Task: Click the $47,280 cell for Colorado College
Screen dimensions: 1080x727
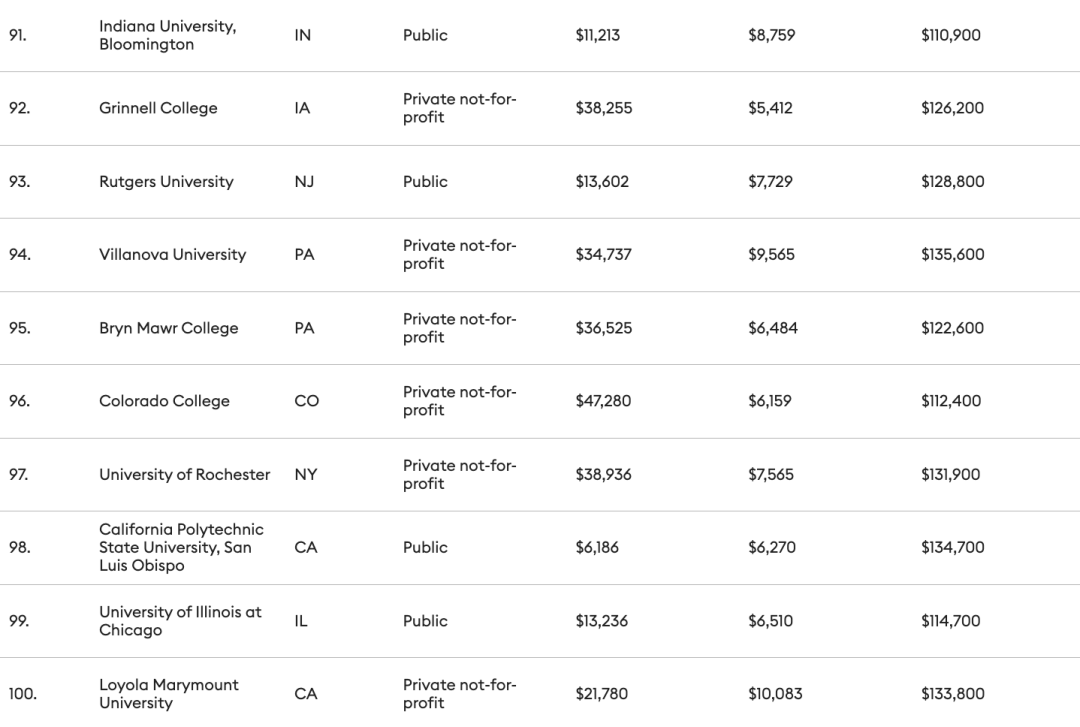Action: pyautogui.click(x=603, y=401)
